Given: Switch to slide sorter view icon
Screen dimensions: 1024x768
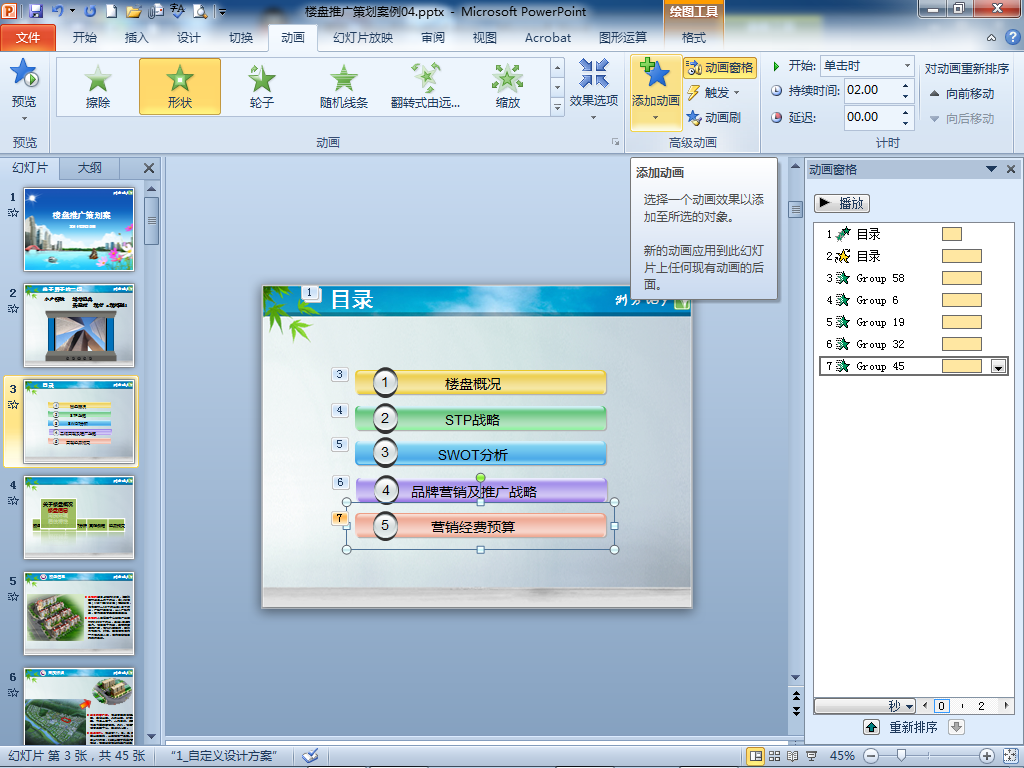Looking at the screenshot, I should (x=775, y=756).
